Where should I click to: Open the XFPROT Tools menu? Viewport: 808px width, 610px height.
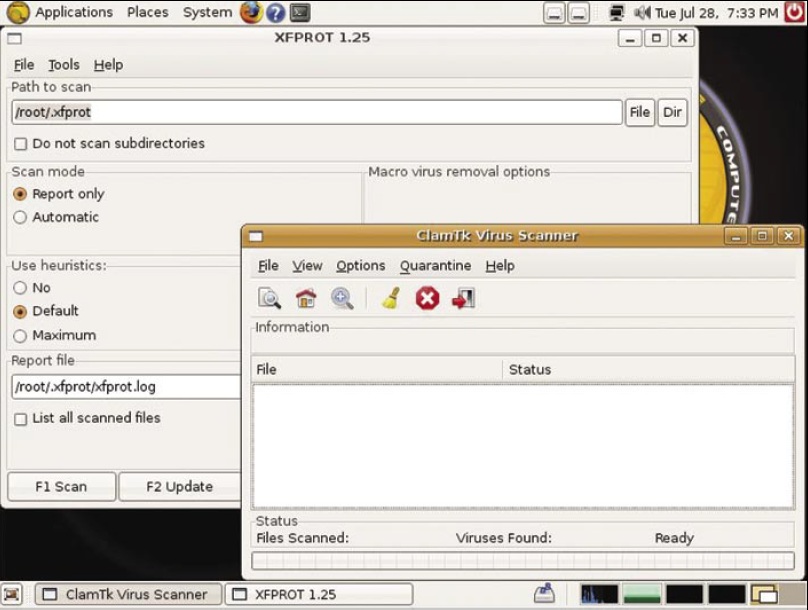64,65
